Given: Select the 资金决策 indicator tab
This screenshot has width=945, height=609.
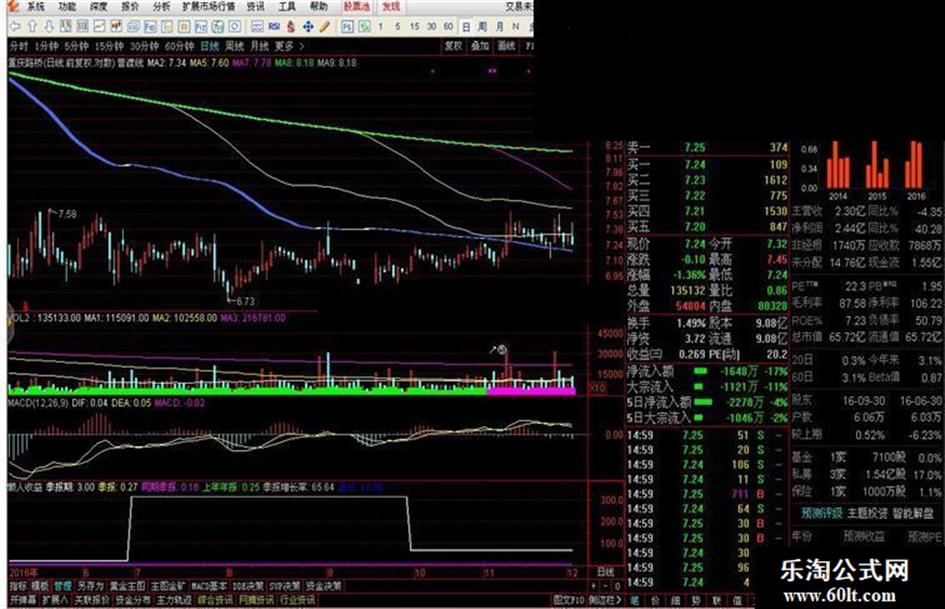Looking at the screenshot, I should click(x=324, y=585).
